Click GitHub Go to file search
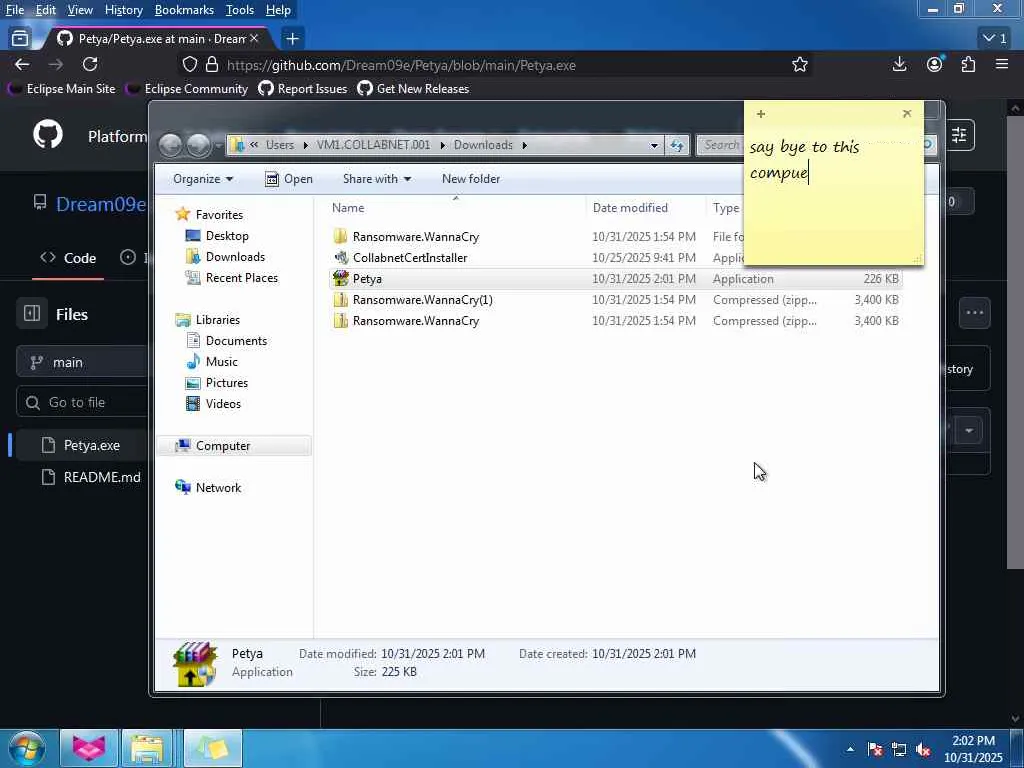Image resolution: width=1024 pixels, height=768 pixels. 84,402
